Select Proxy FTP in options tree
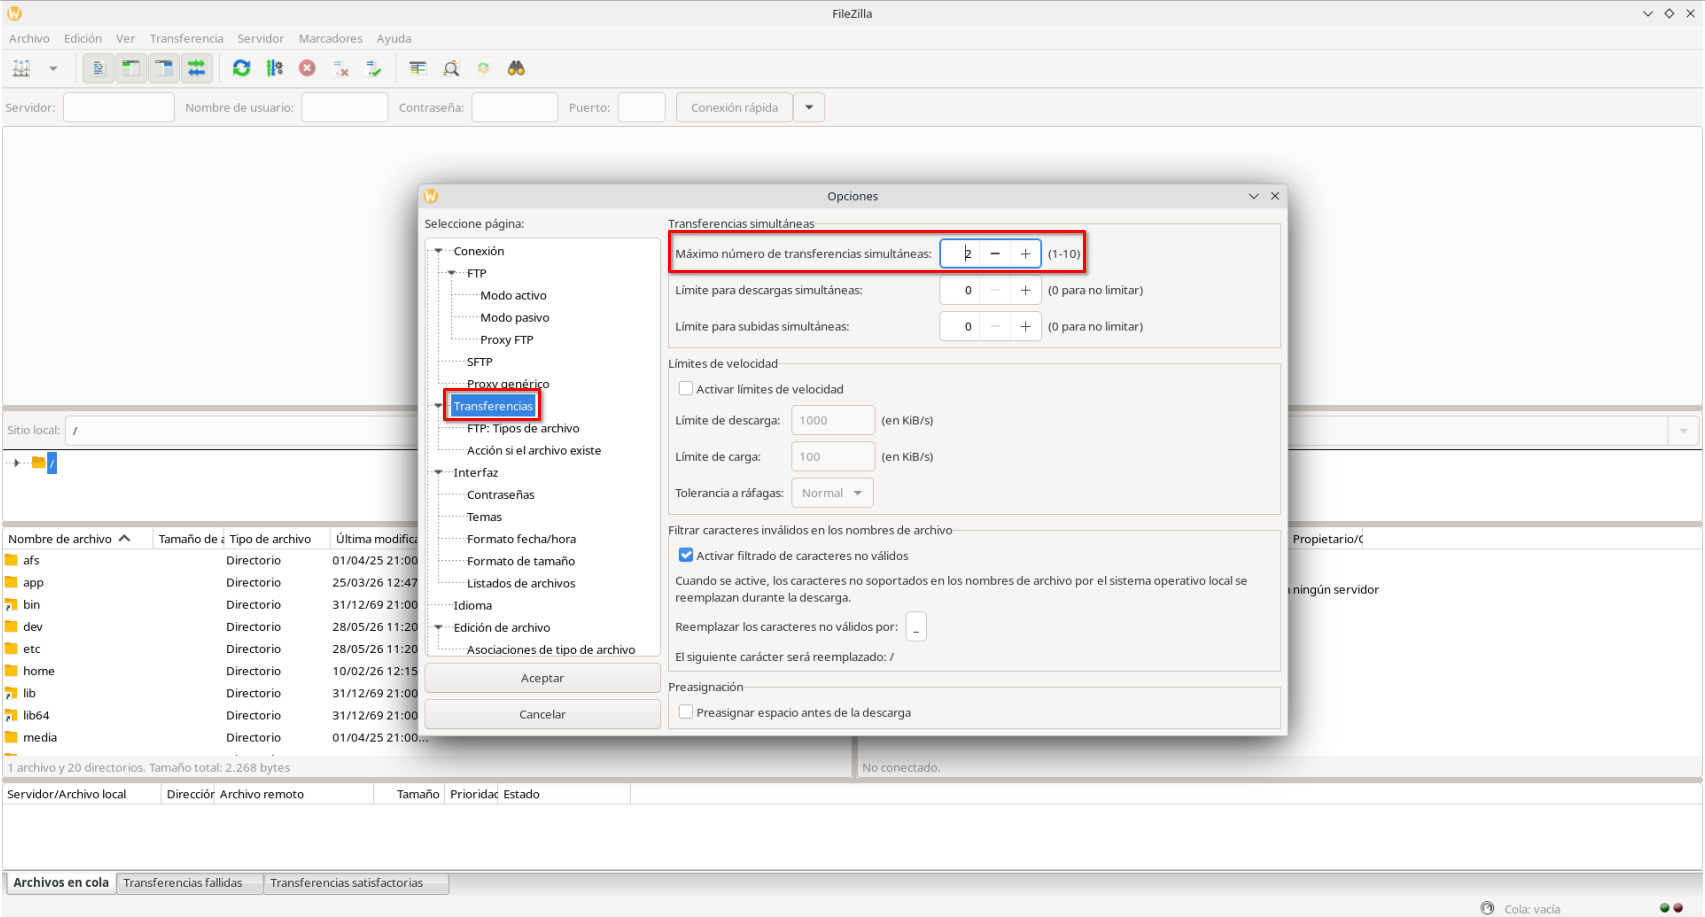1705x917 pixels. (507, 340)
